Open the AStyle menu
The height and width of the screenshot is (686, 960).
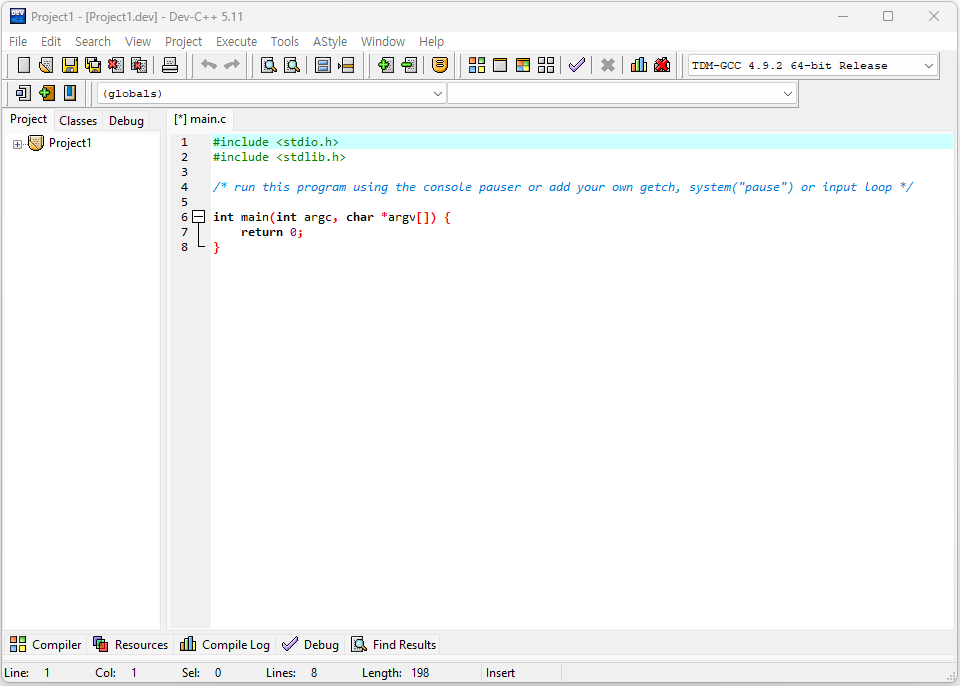click(x=330, y=42)
